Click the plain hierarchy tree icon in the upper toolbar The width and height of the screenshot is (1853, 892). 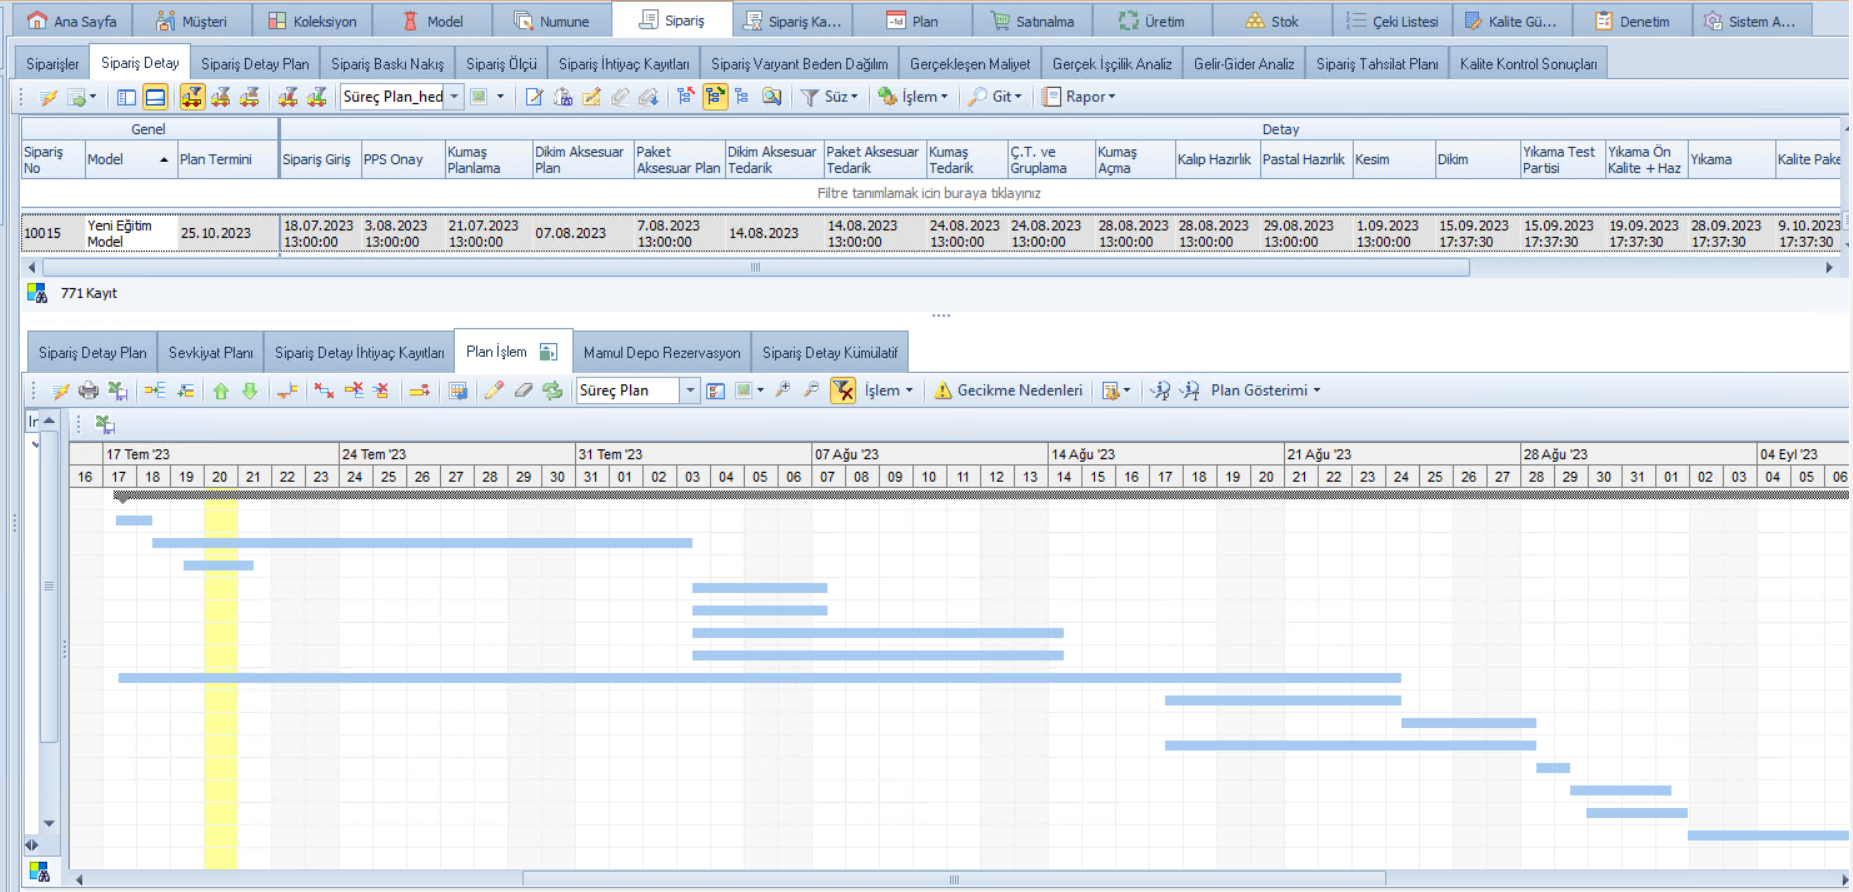[x=742, y=97]
